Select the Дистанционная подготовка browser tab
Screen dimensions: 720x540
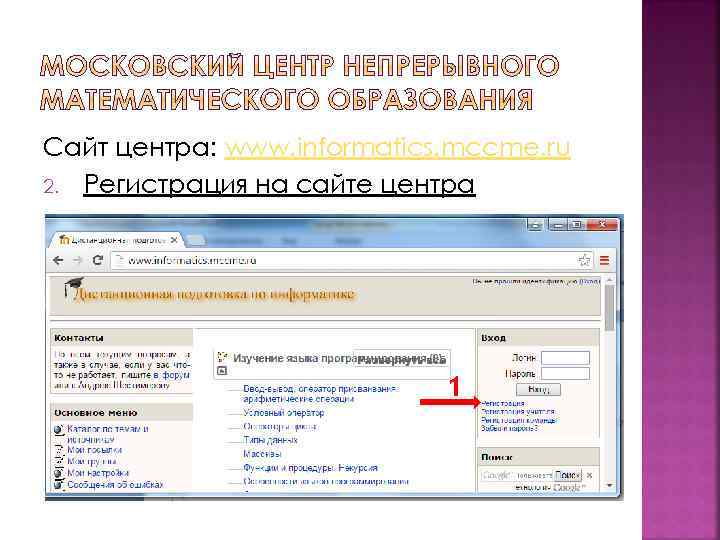(x=117, y=240)
